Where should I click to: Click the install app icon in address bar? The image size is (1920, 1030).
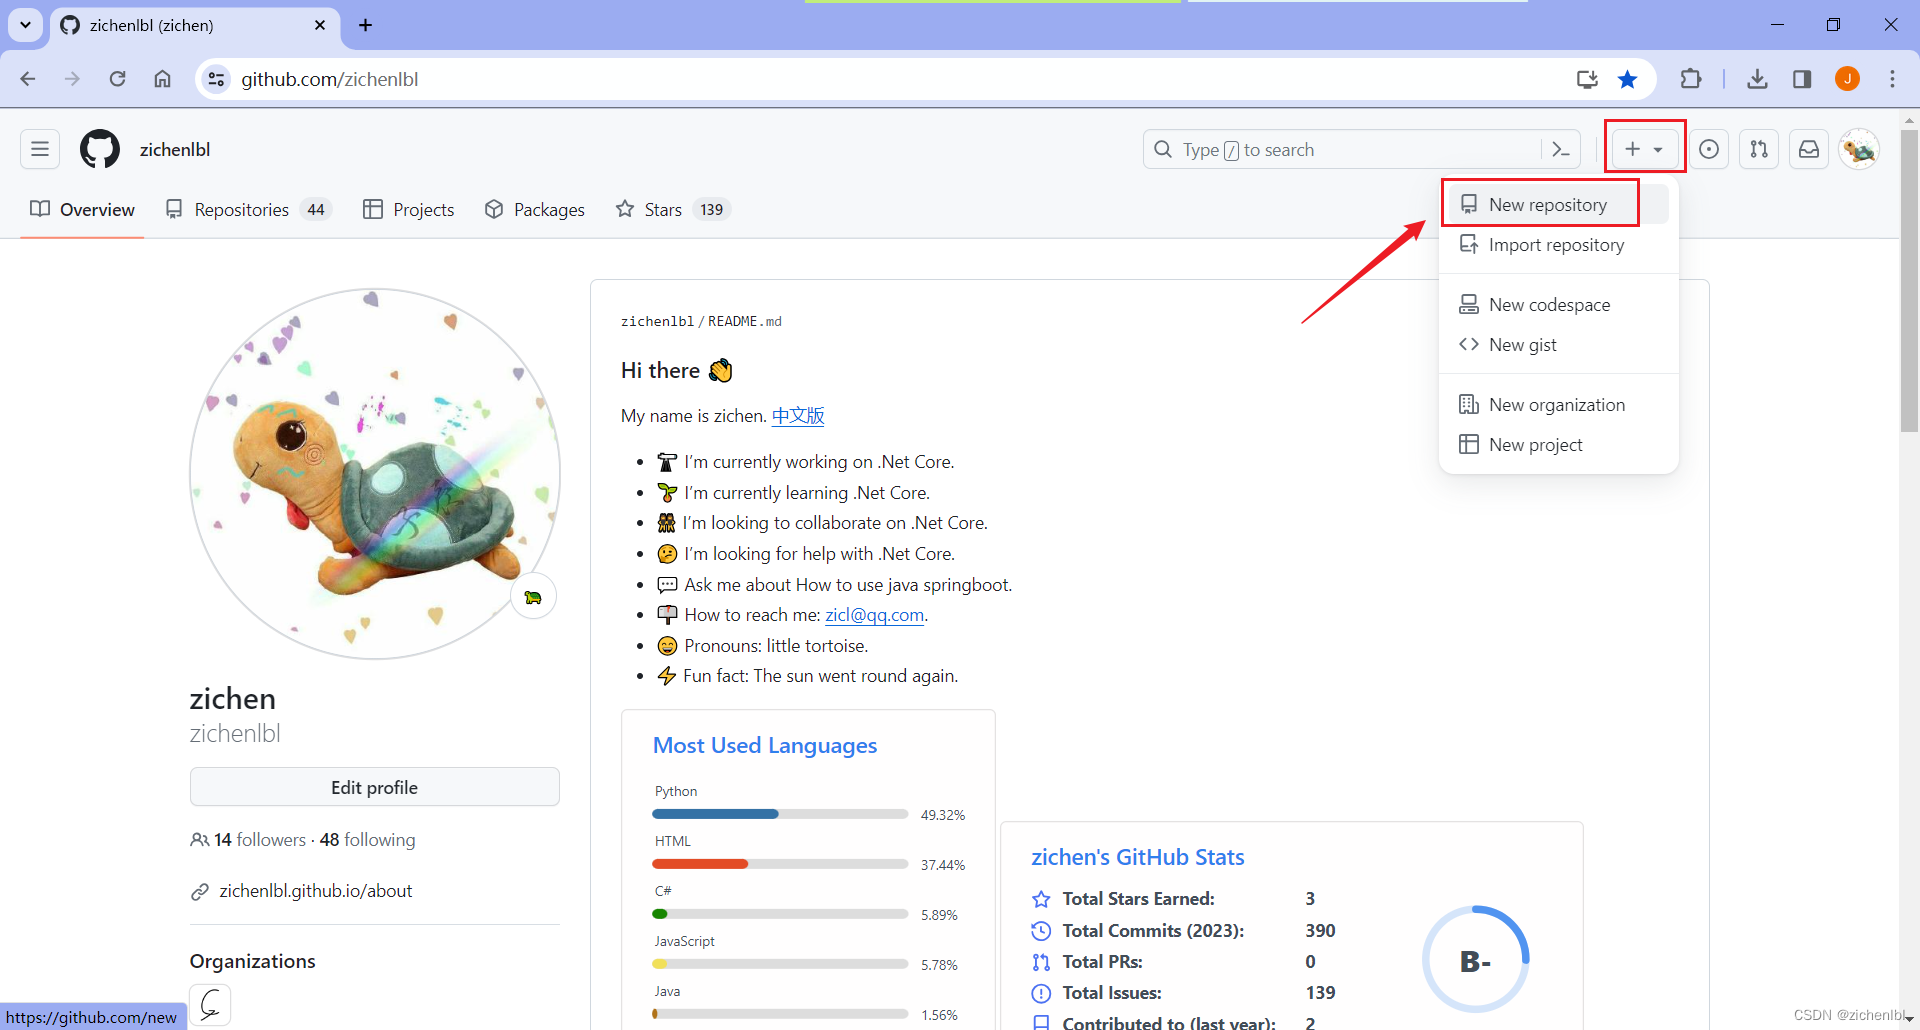[1587, 79]
